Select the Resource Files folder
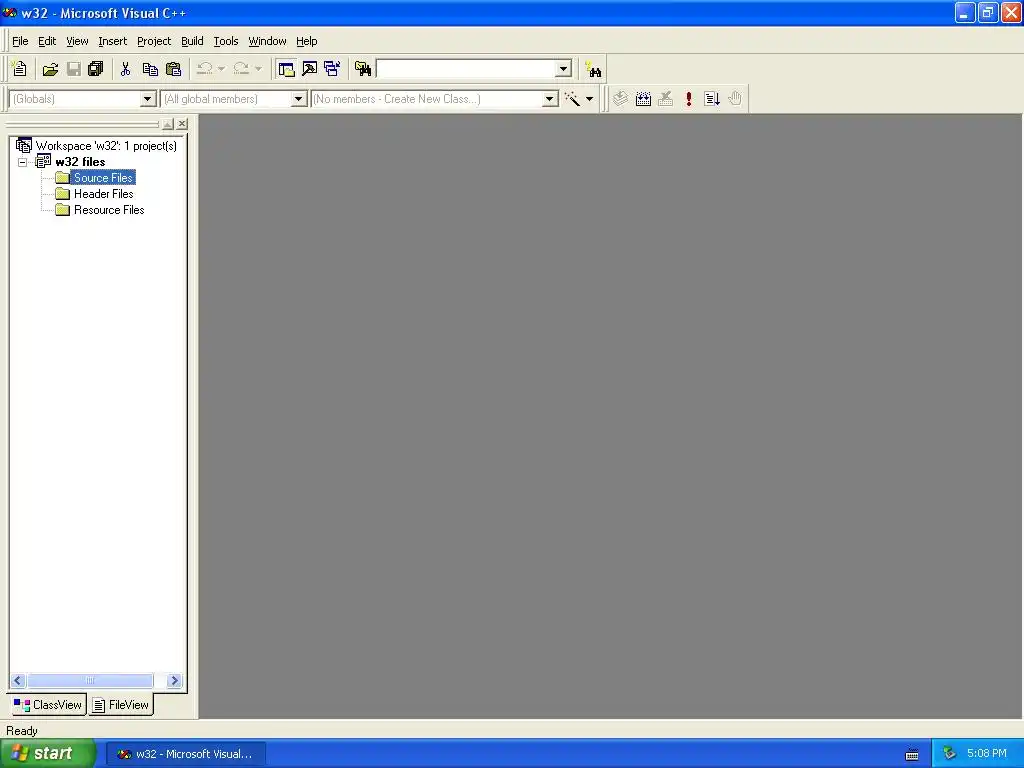Image resolution: width=1024 pixels, height=768 pixels. pos(109,210)
